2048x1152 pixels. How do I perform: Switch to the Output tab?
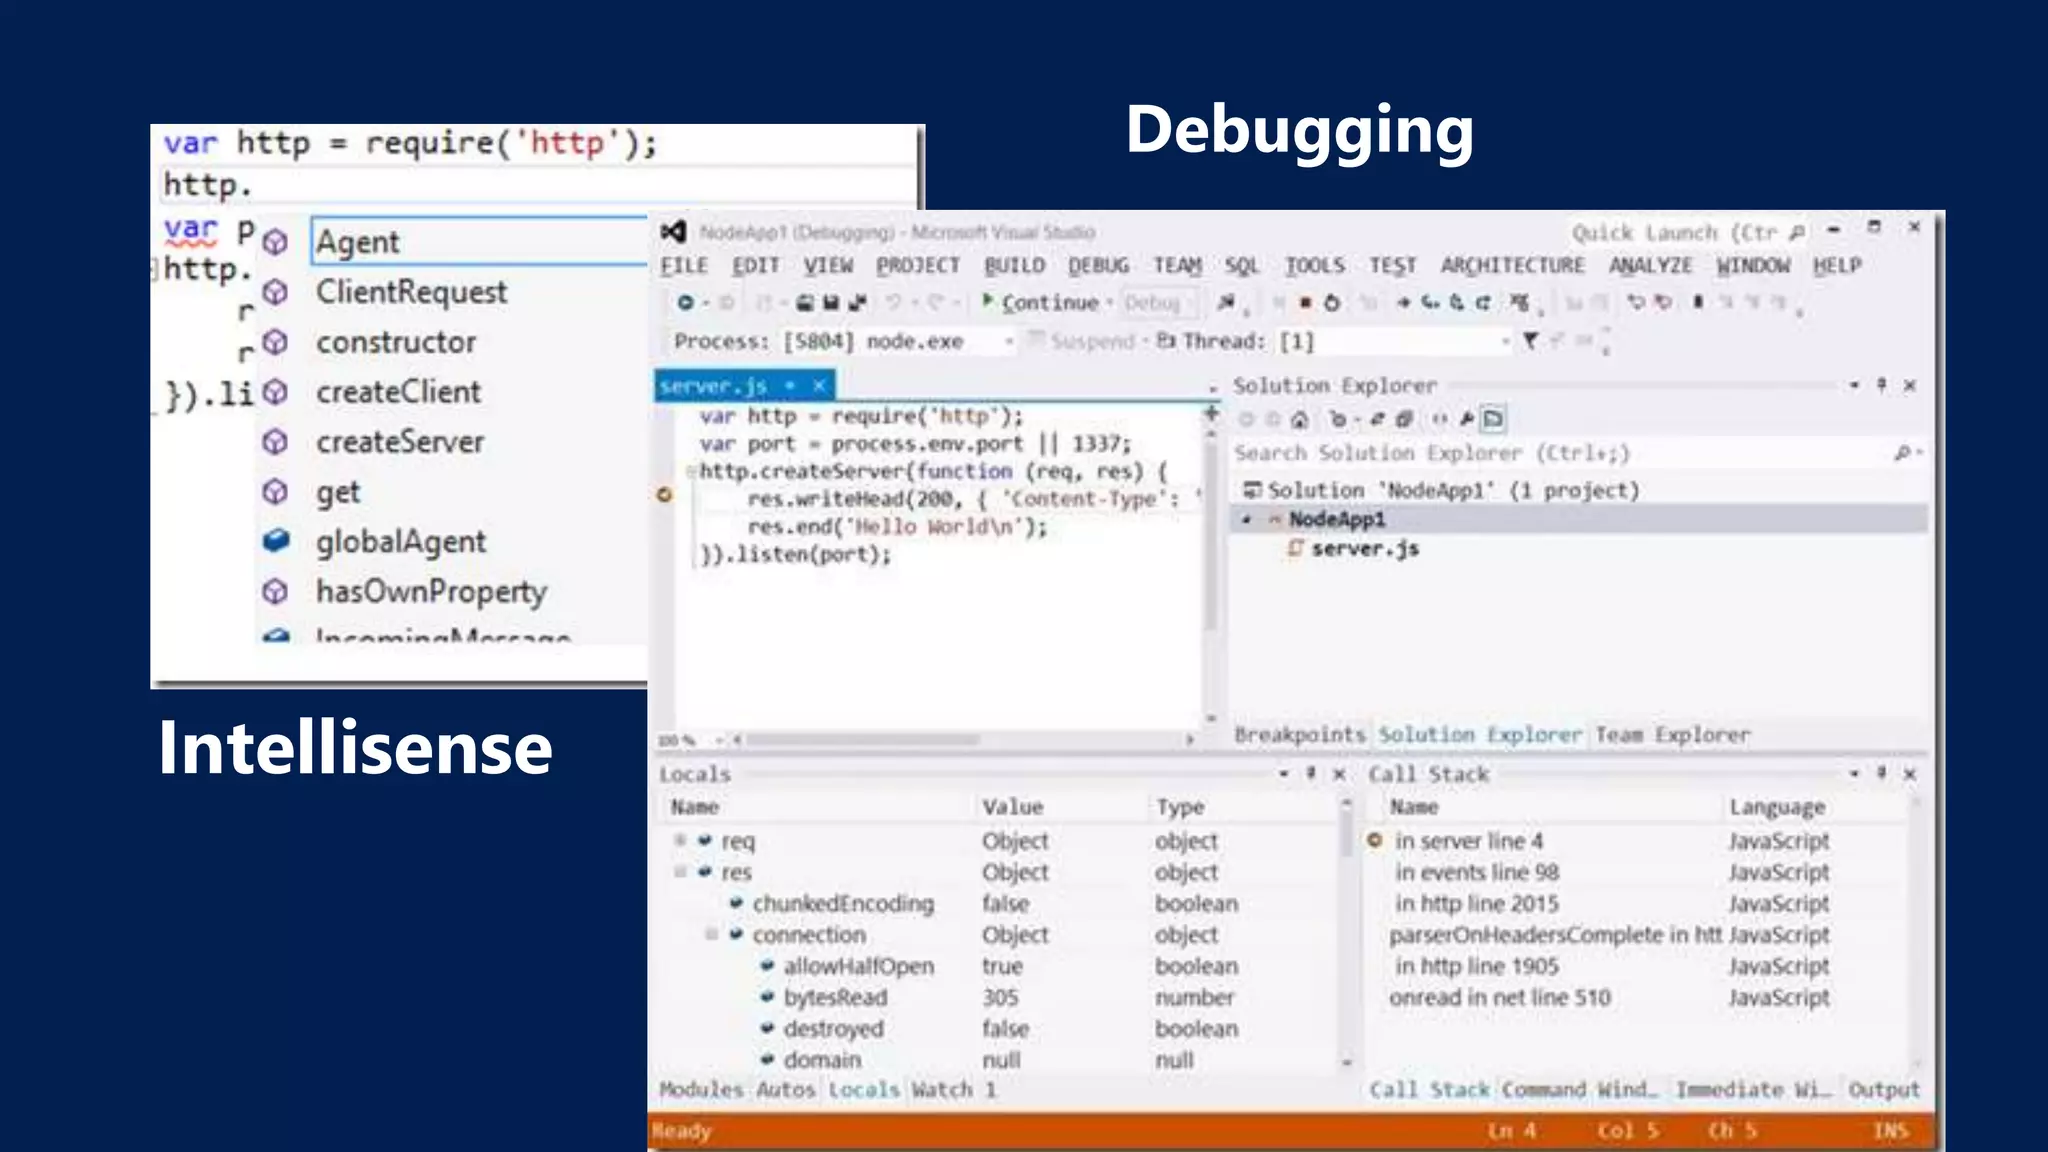click(x=1884, y=1089)
